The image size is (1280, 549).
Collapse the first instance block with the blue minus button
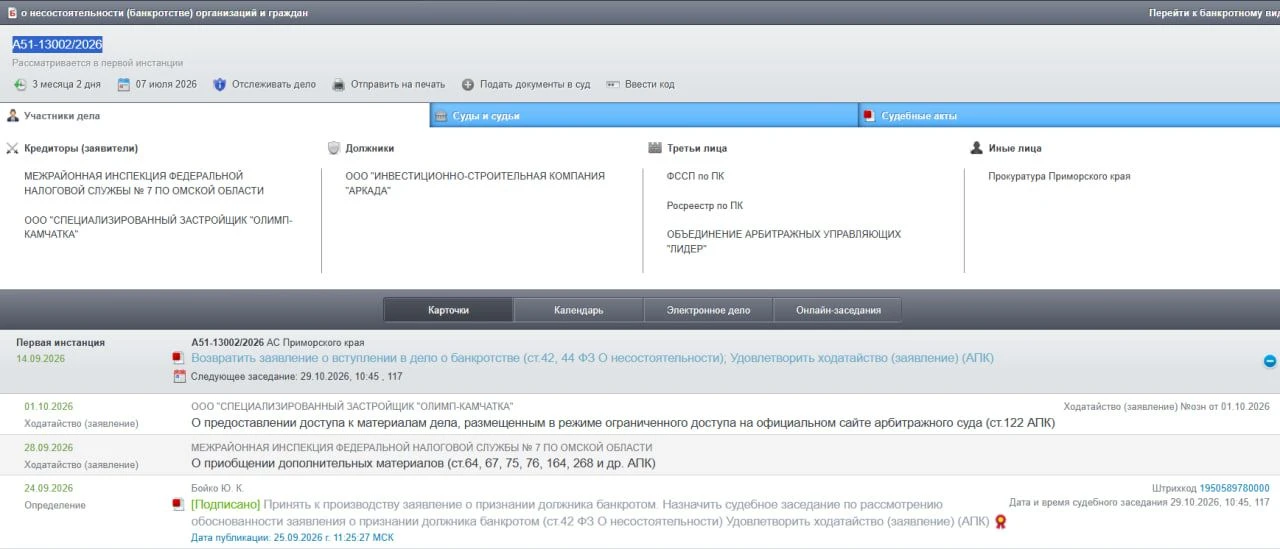coord(1270,361)
